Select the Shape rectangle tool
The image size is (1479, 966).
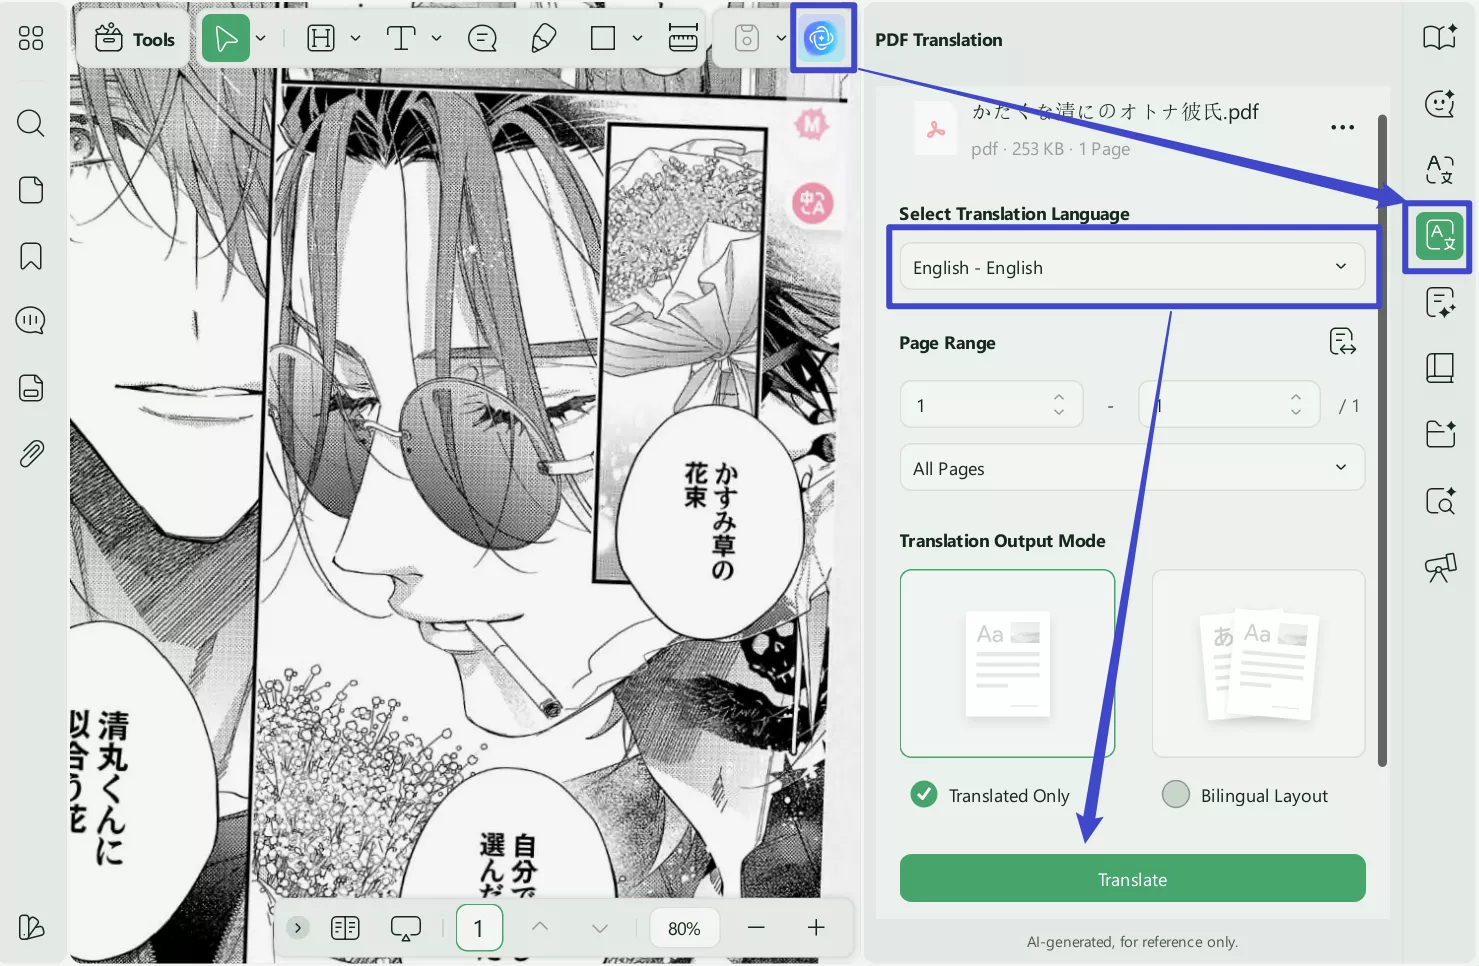tap(602, 37)
